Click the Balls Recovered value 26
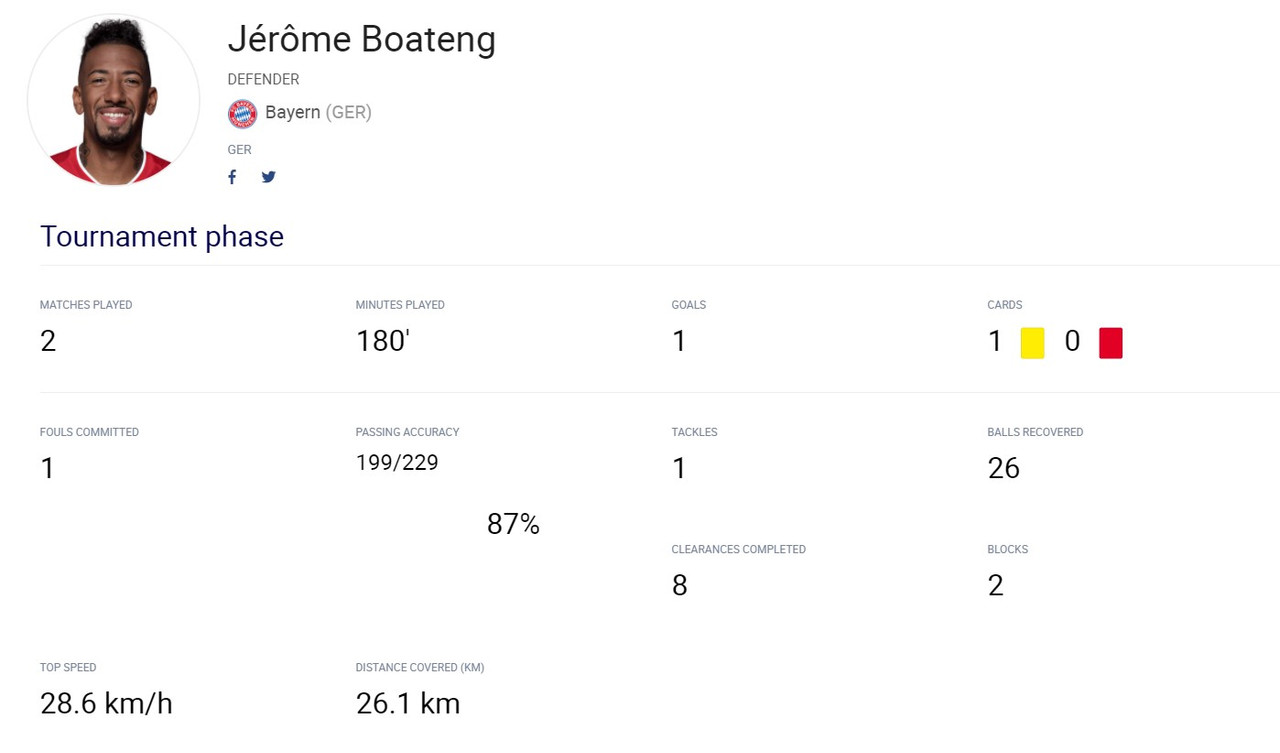Image resolution: width=1280 pixels, height=753 pixels. pyautogui.click(x=1003, y=469)
